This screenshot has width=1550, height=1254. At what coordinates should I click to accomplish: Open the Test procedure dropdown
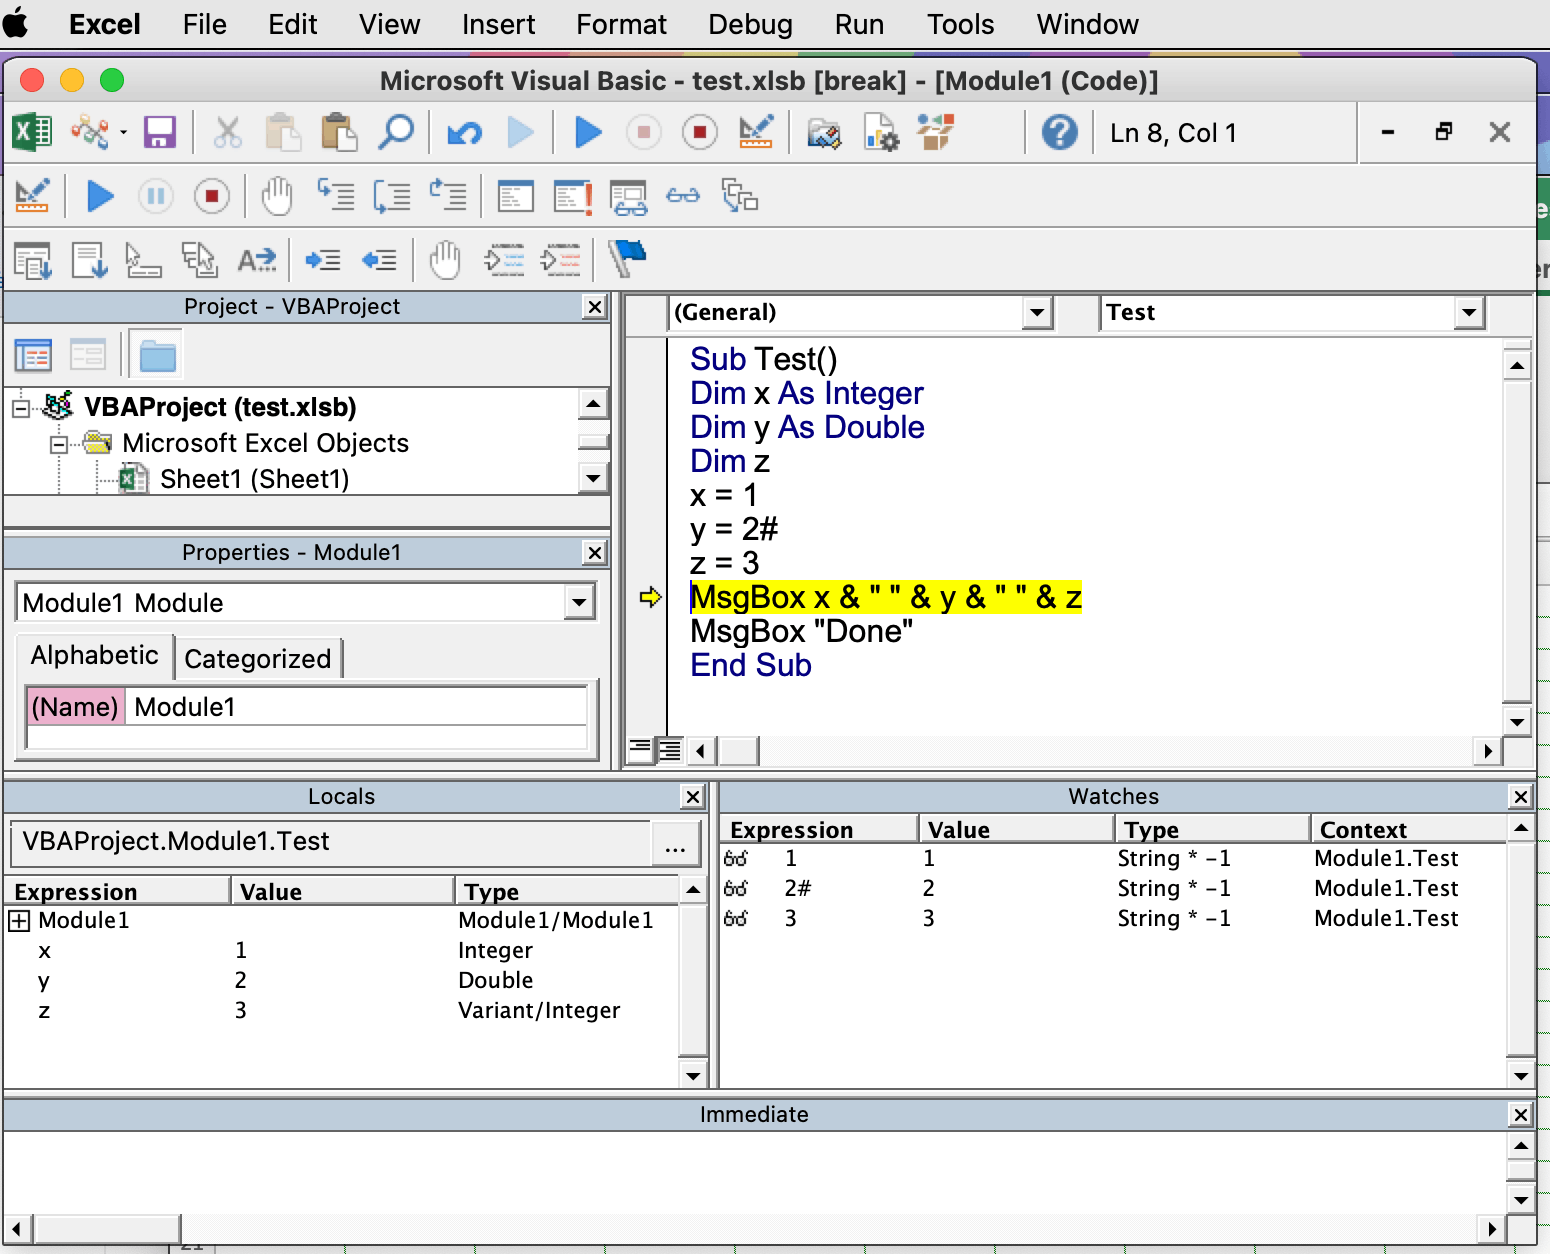click(1468, 313)
